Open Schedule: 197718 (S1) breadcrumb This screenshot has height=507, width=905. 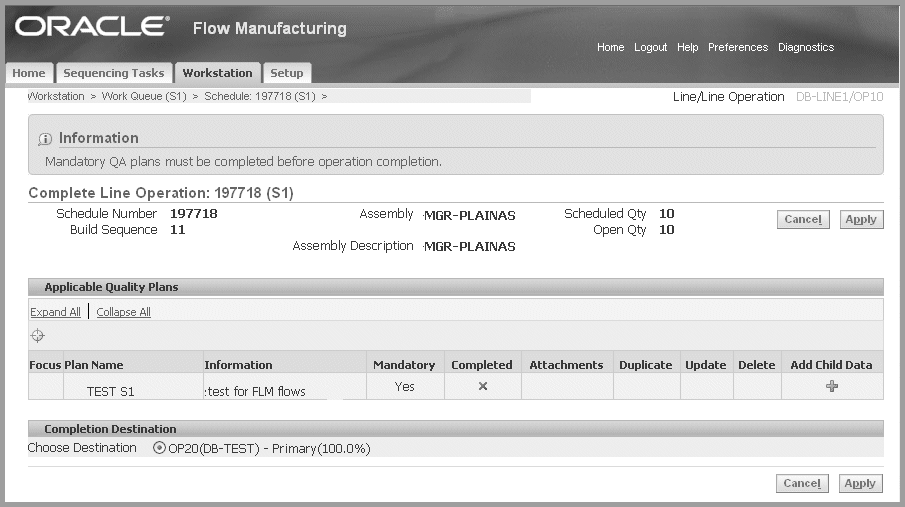pyautogui.click(x=260, y=96)
